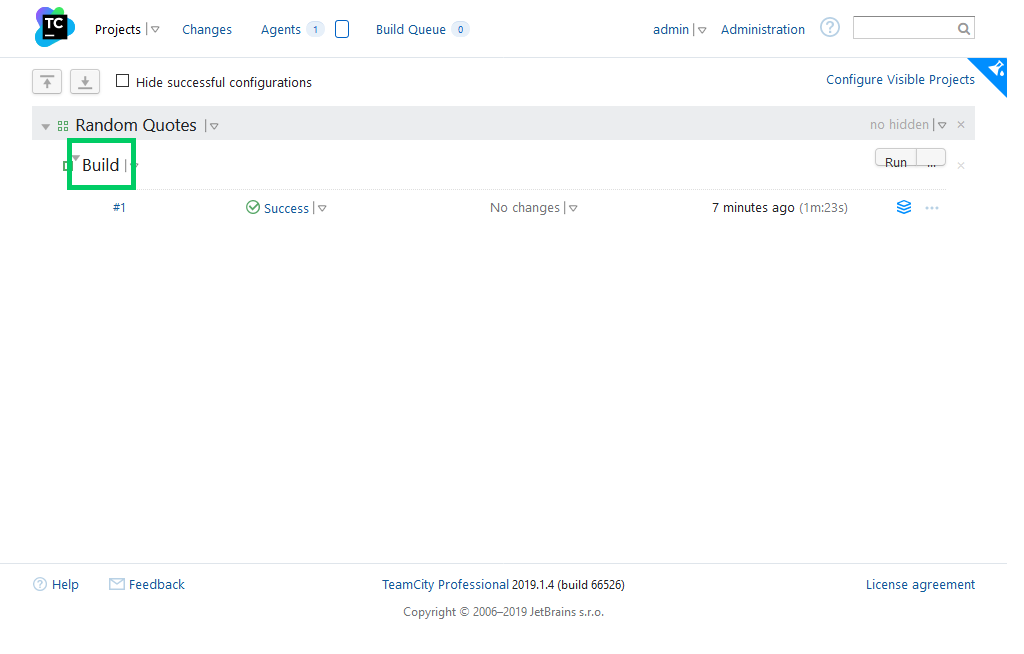Click the Agents count badge
Screen dimensions: 1024x654
315,29
